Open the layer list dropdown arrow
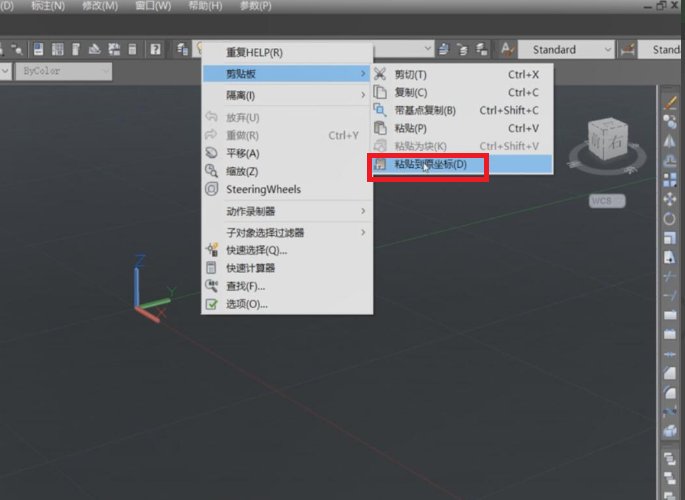Viewport: 685px width, 500px height. click(428, 48)
